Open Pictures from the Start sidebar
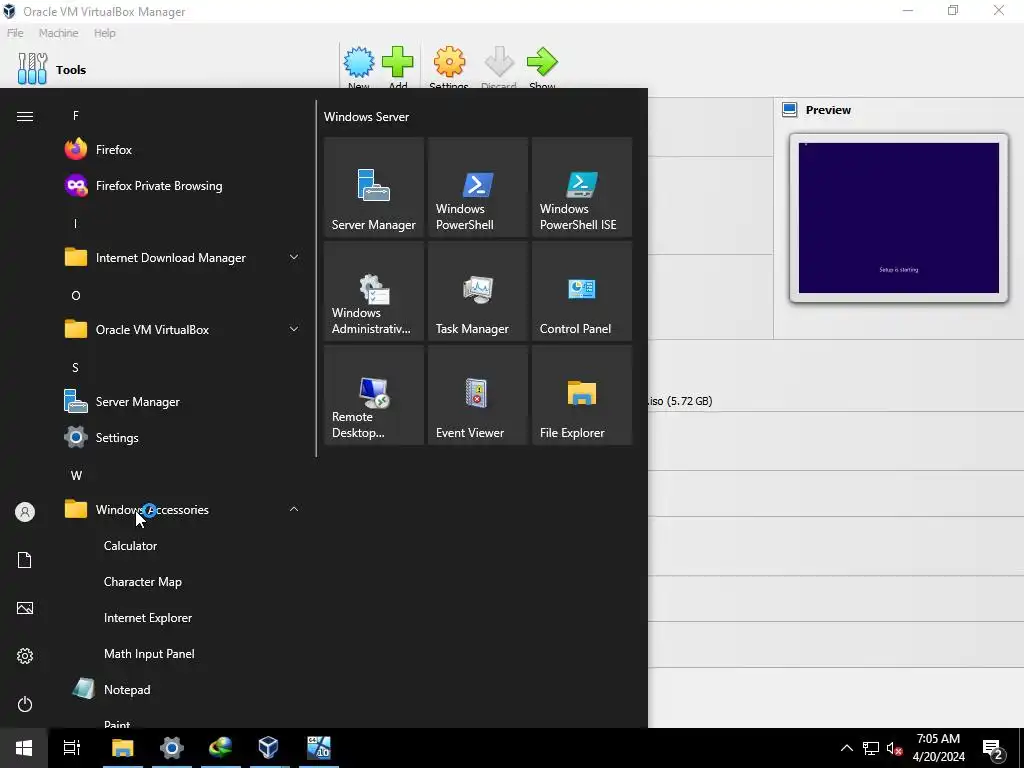Image resolution: width=1024 pixels, height=768 pixels. click(25, 608)
